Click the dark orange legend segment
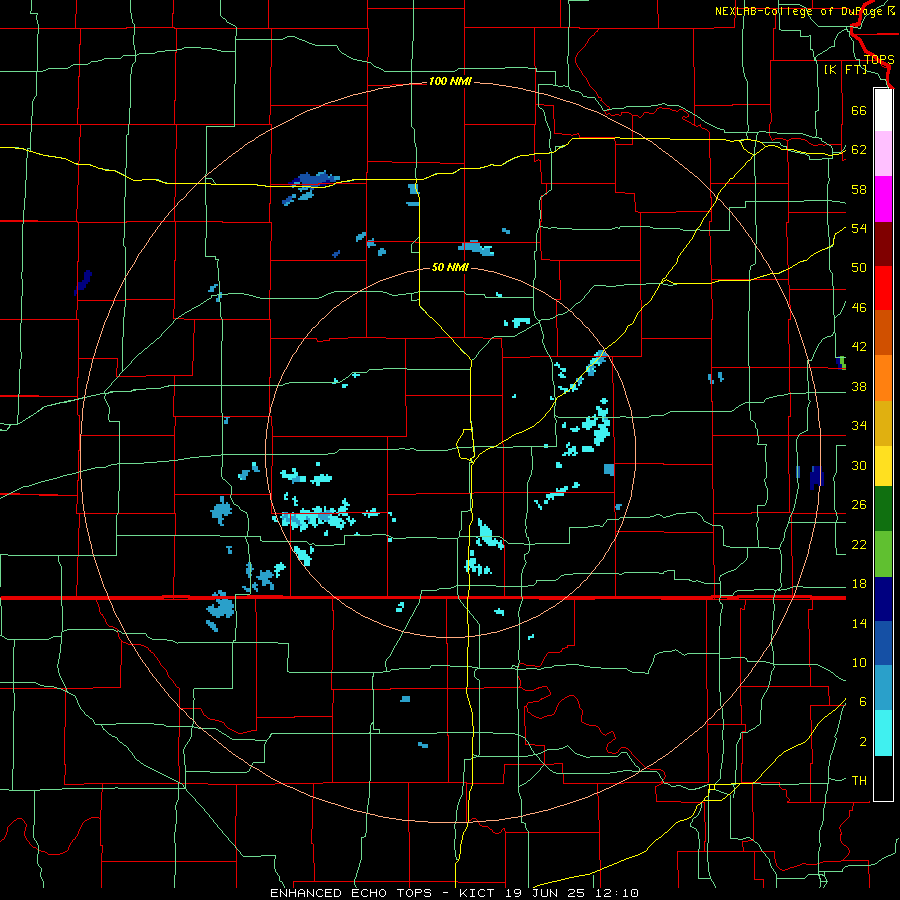900x900 pixels. (883, 333)
